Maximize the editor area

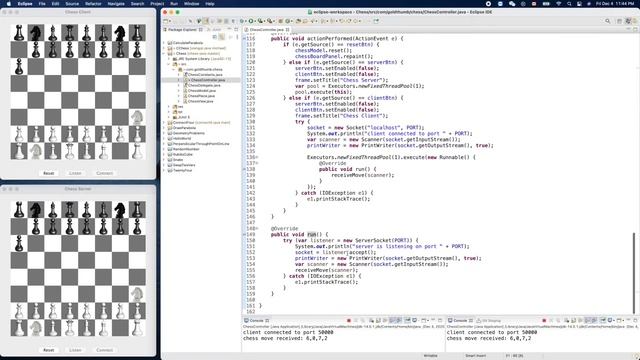tap(635, 29)
